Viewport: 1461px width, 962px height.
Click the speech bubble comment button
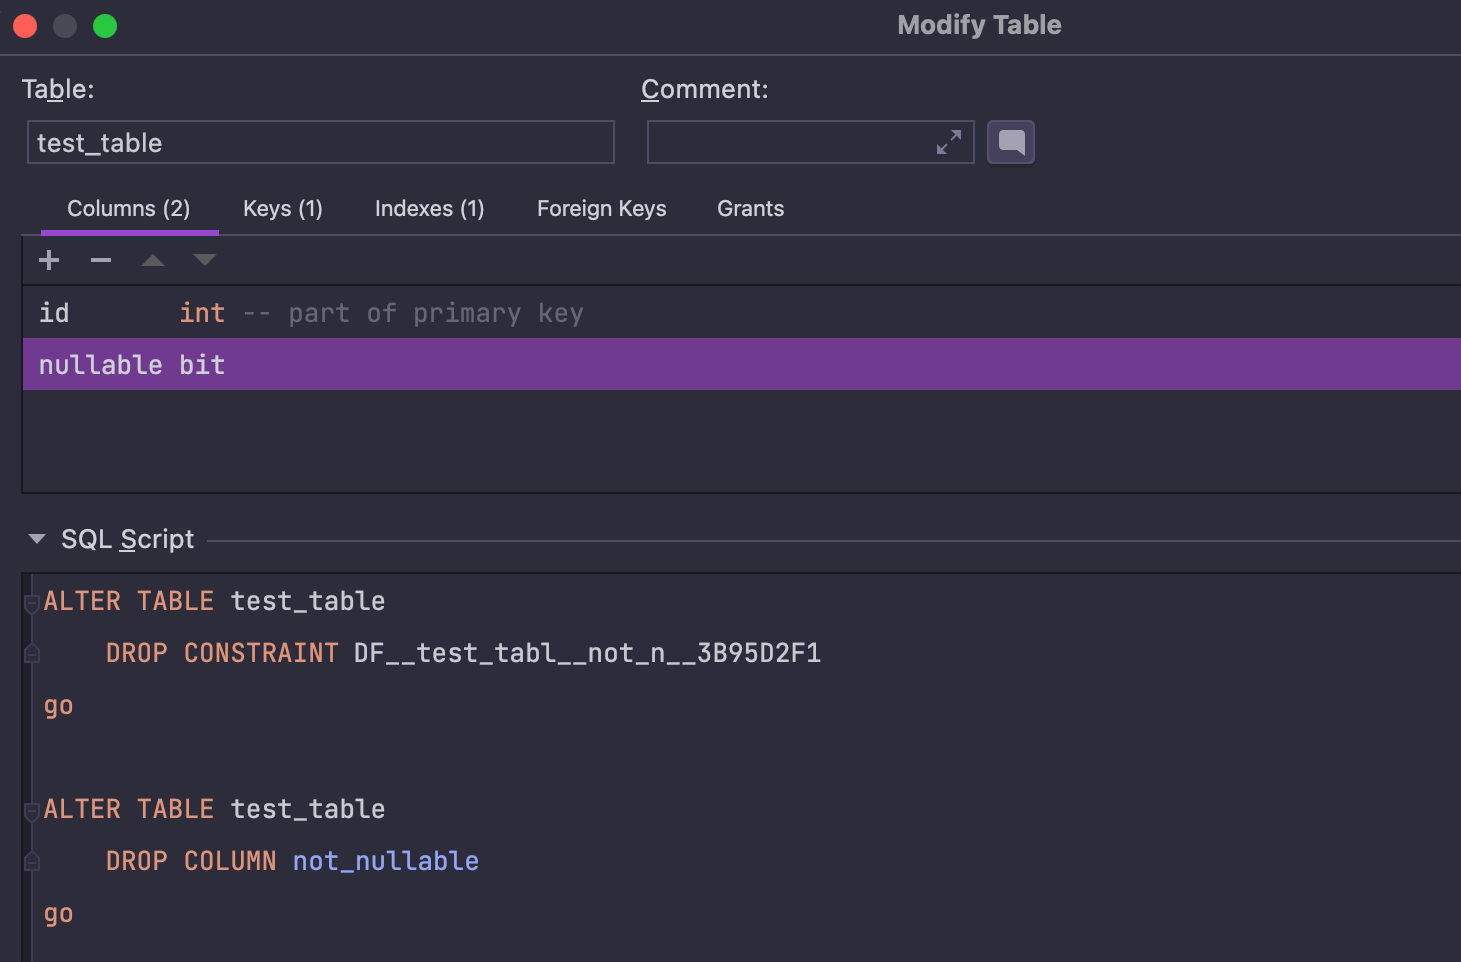[1010, 142]
